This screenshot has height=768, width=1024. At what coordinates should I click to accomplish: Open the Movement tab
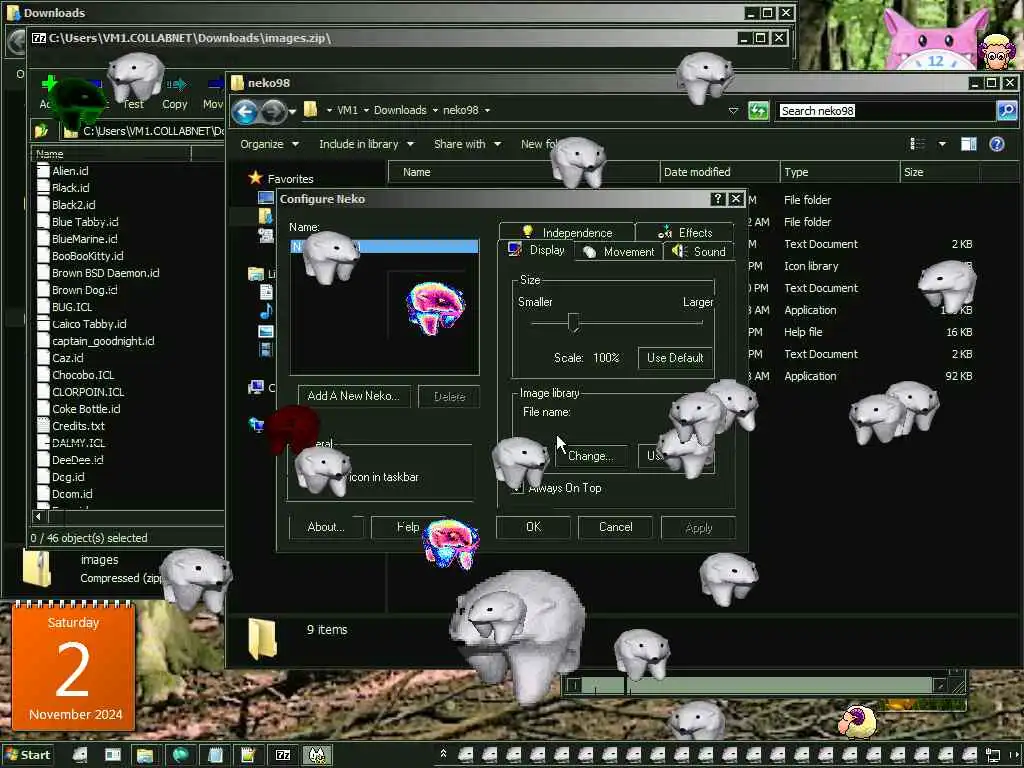[x=618, y=251]
